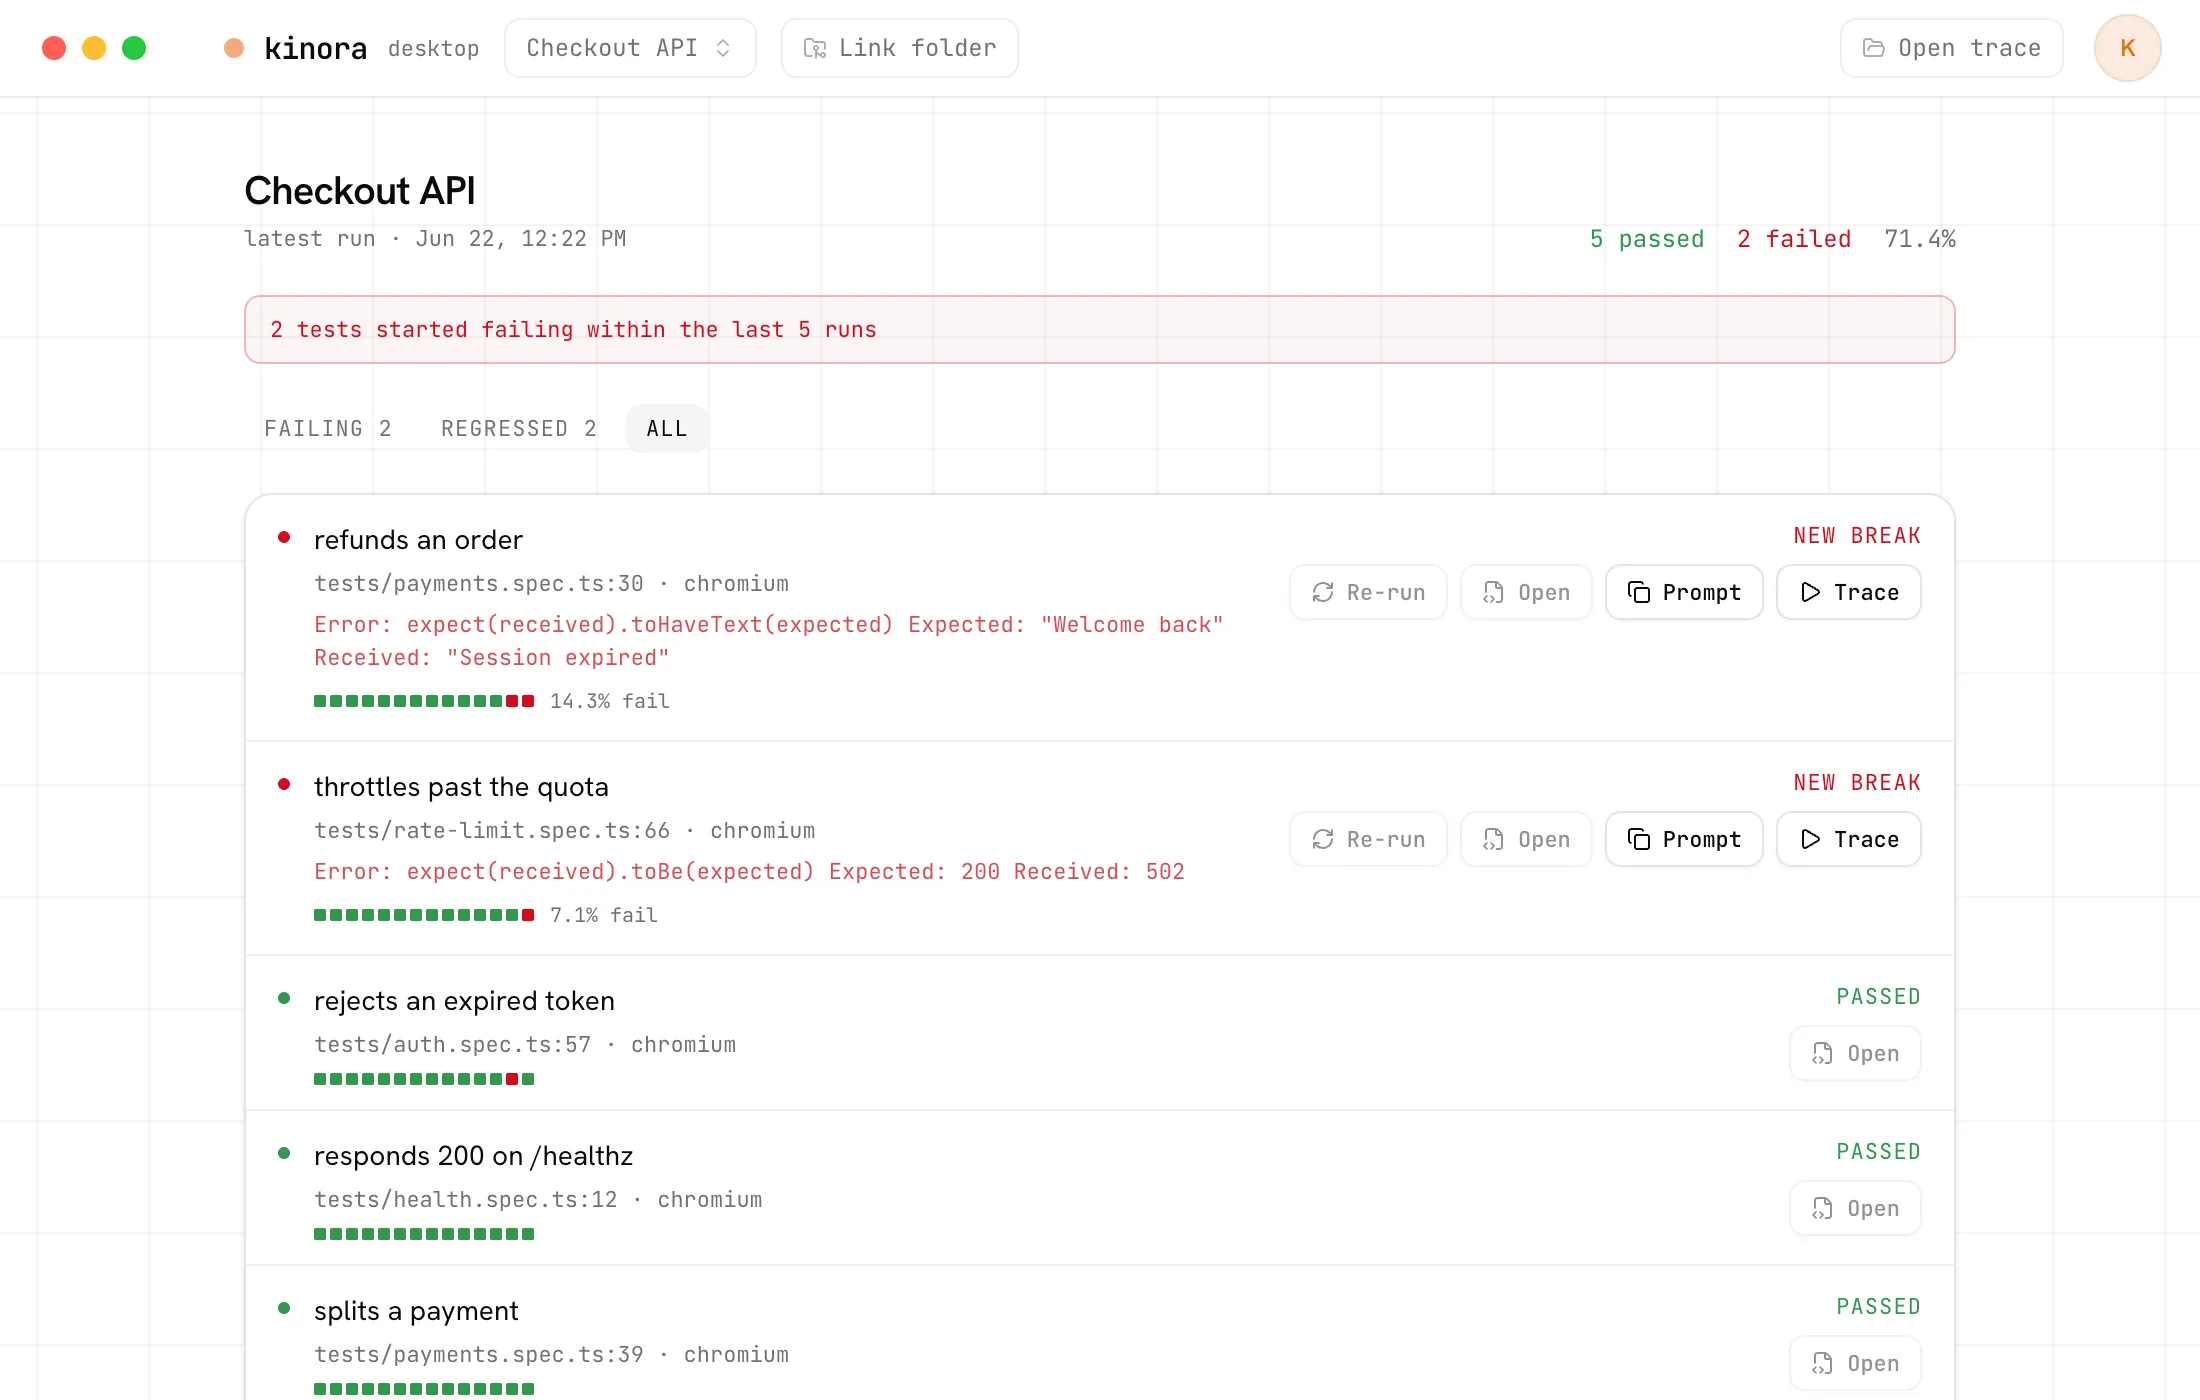2200x1400 pixels.
Task: Click tests/auth.spec.ts:57 file path
Action: pyautogui.click(x=453, y=1045)
